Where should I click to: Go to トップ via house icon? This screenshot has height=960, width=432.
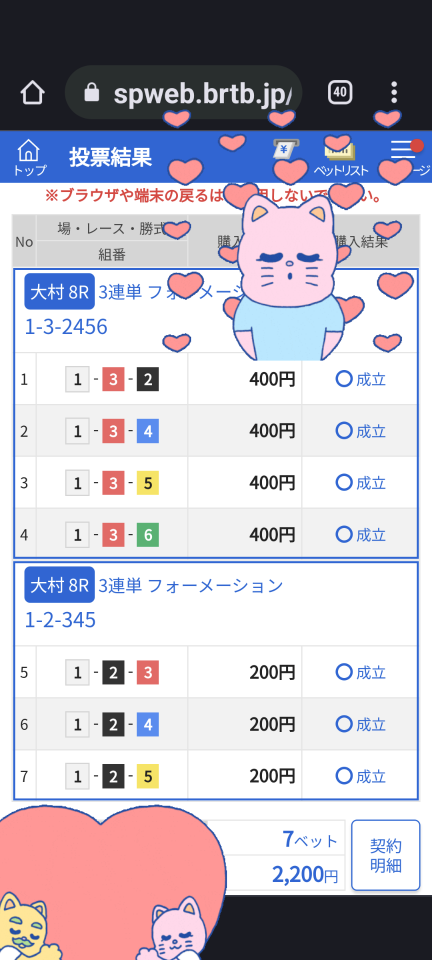point(29,157)
